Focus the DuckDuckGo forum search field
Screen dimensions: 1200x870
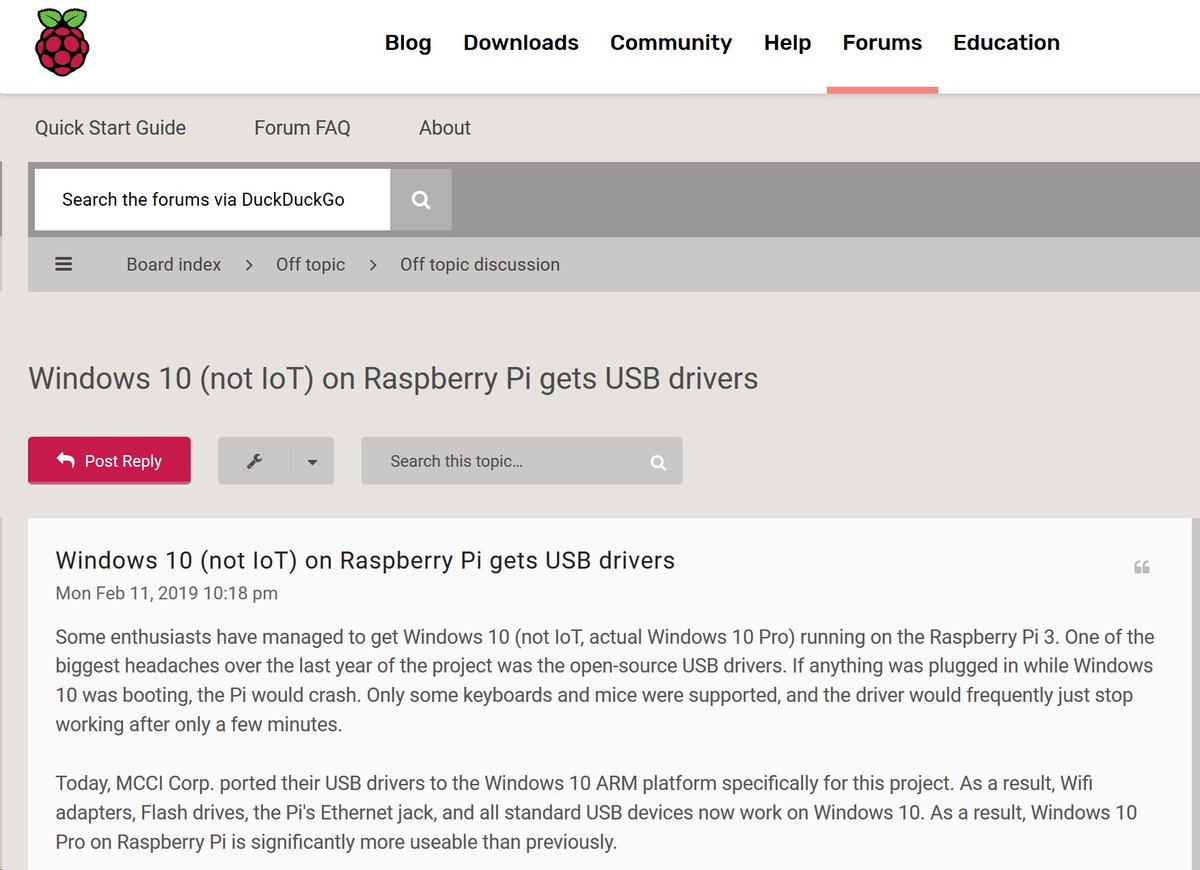point(212,200)
